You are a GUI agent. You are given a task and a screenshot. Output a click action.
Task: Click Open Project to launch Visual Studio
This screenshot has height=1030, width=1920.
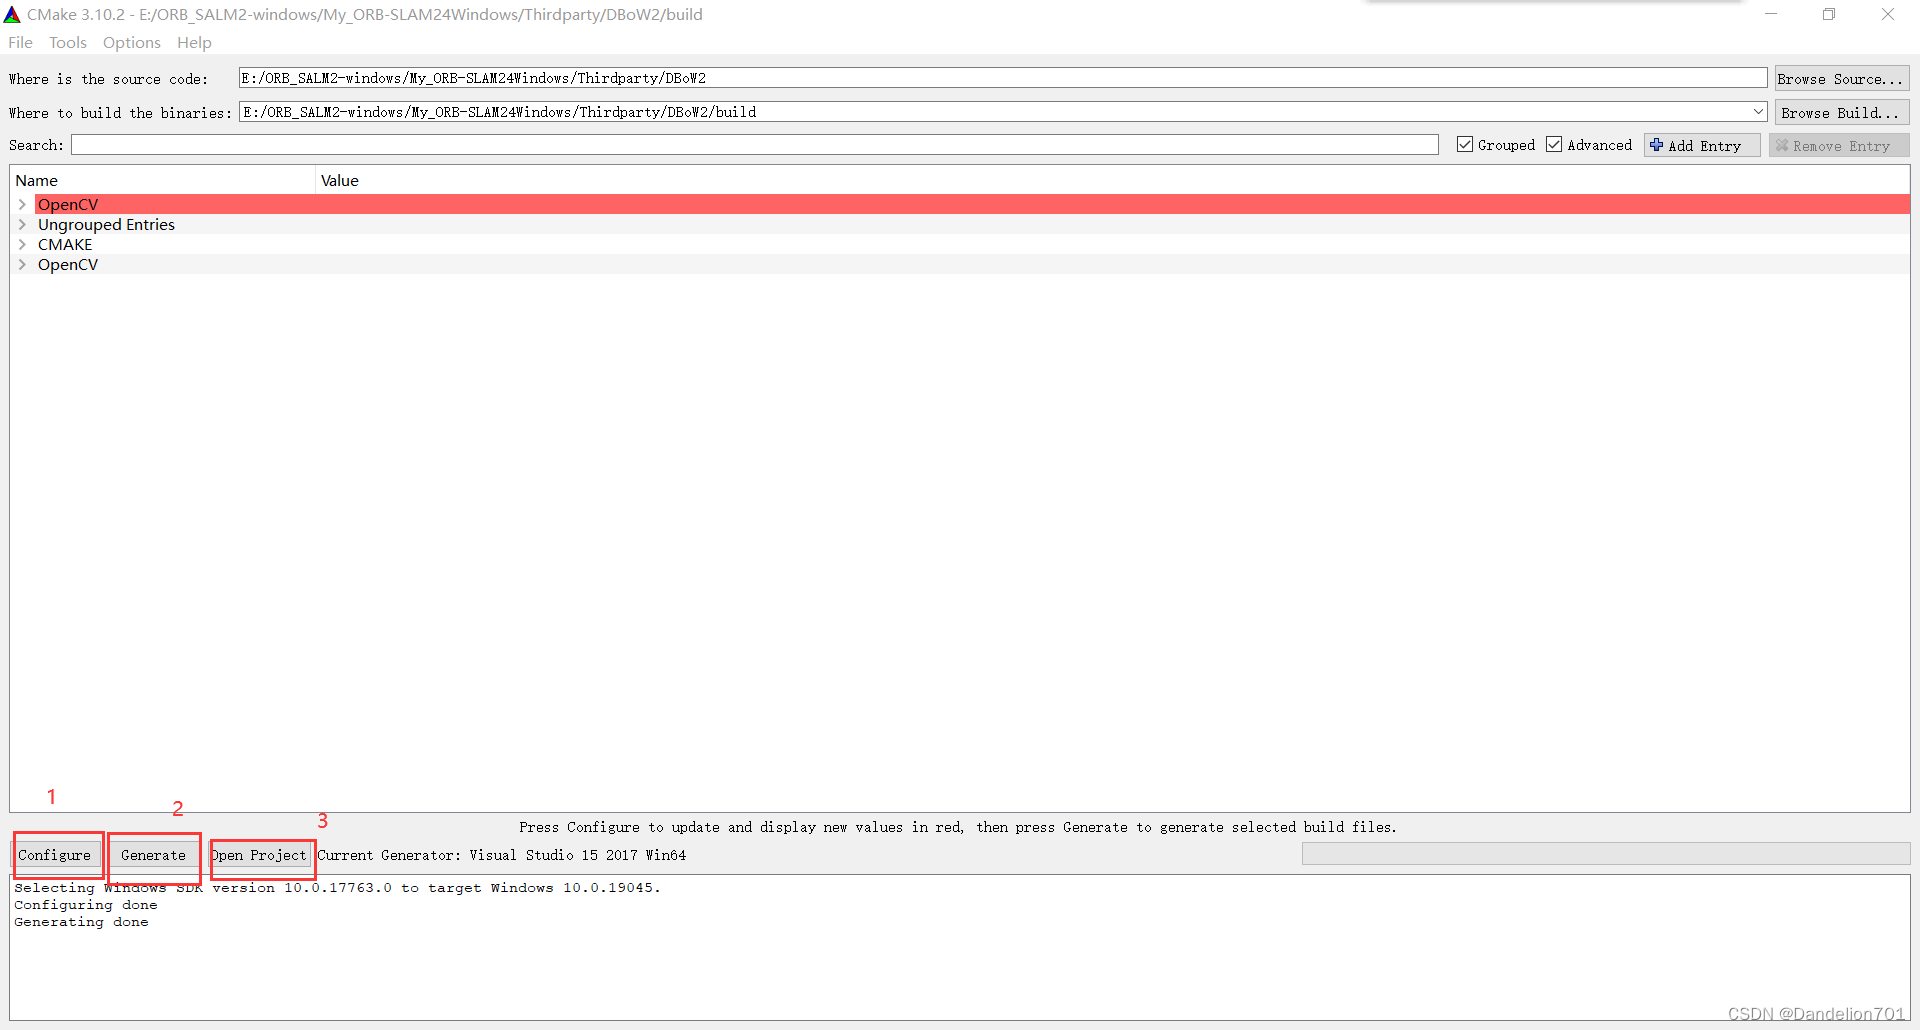pos(260,856)
